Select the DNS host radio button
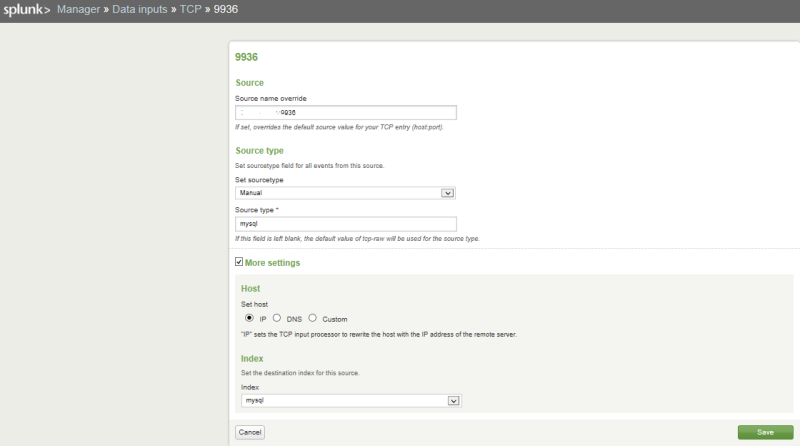Image resolution: width=800 pixels, height=446 pixels. pos(277,318)
